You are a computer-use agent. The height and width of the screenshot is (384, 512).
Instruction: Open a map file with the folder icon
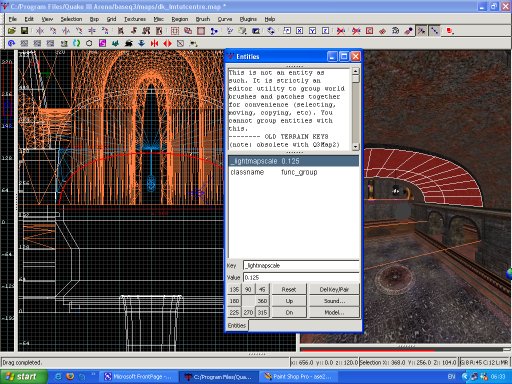[12, 31]
